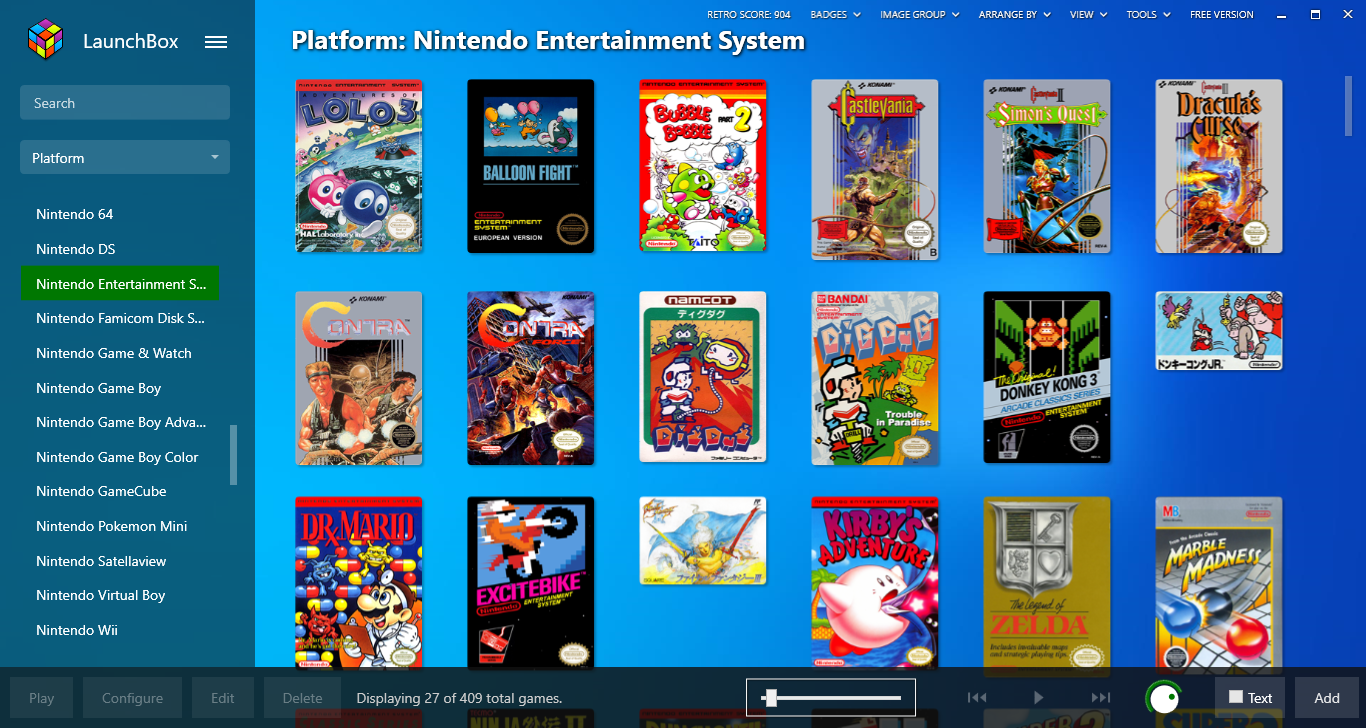Open the Arrange By dropdown

pos(1015,15)
